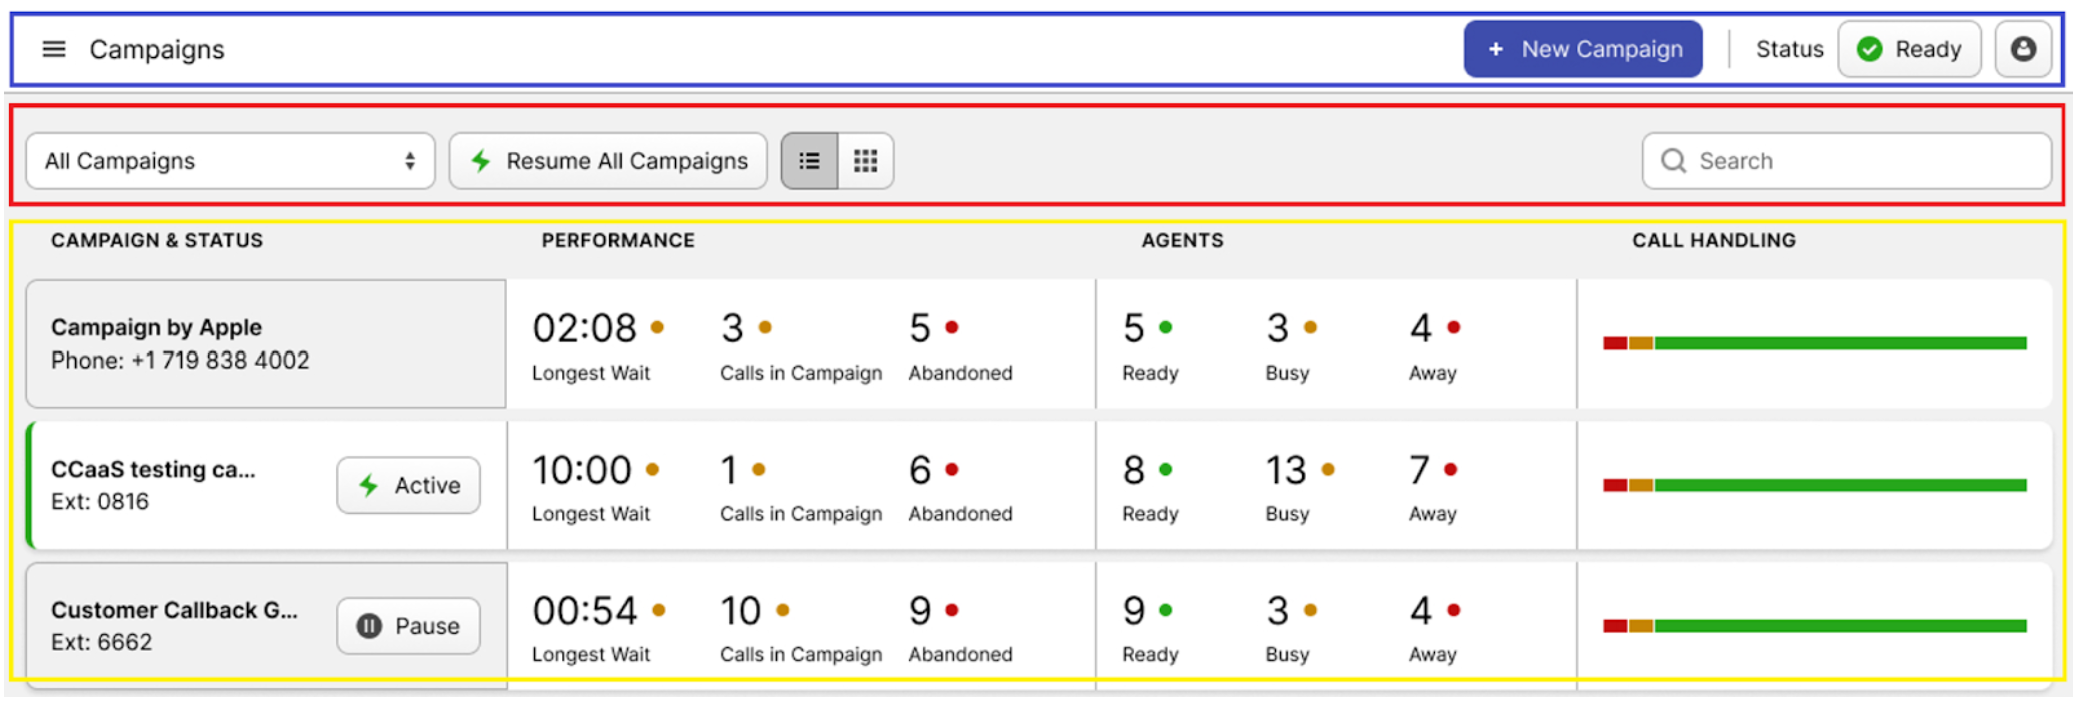The height and width of the screenshot is (705, 2075).
Task: Select the Campaign by Apple row
Action: [x=265, y=343]
